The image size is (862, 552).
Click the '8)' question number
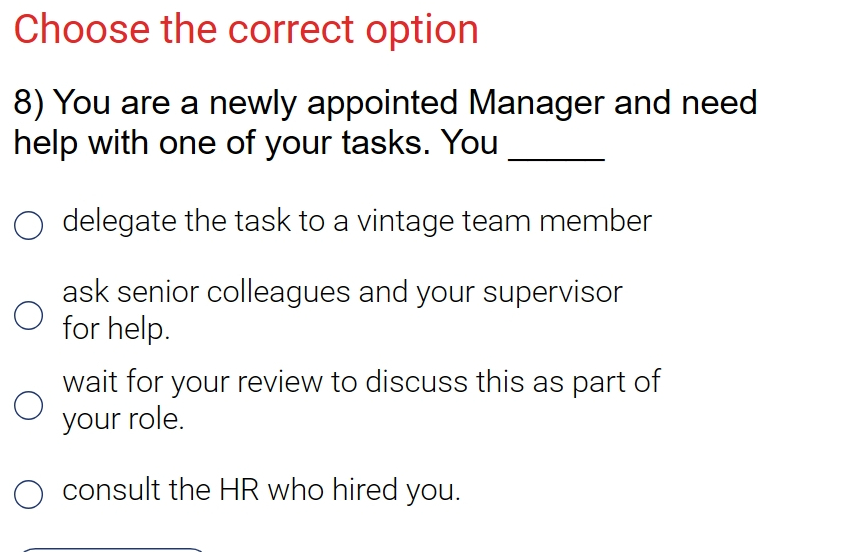click(29, 103)
